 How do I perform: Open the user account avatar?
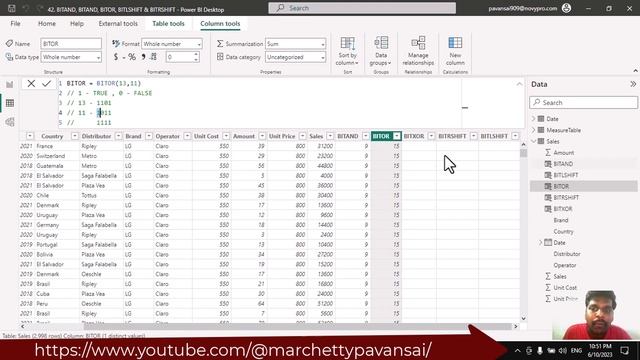[x=566, y=8]
